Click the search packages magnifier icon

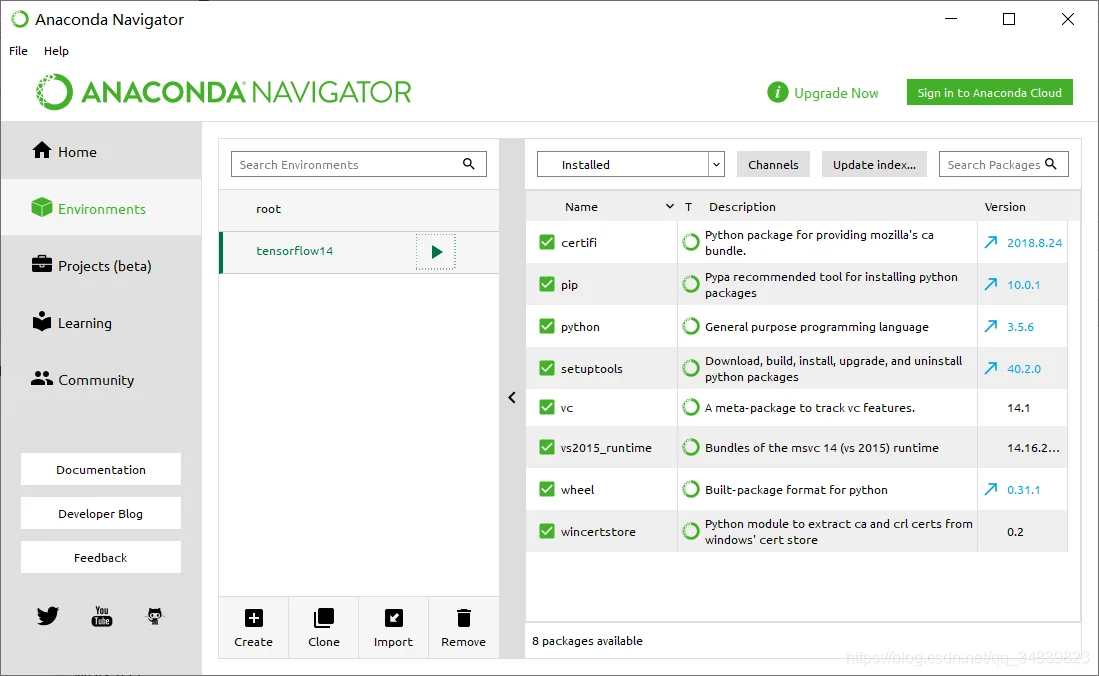point(1051,163)
